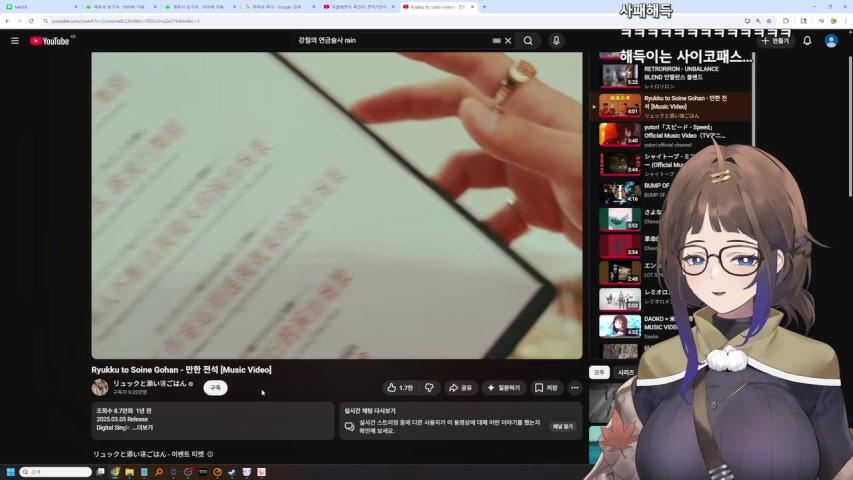The width and height of the screenshot is (853, 480).
Task: Click the Windows taskbar search box
Action: coord(55,472)
